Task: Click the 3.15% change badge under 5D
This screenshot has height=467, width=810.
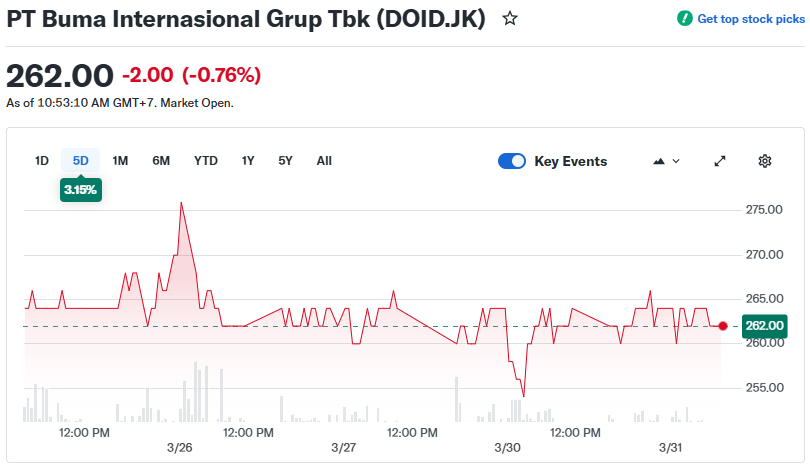Action: point(81,189)
